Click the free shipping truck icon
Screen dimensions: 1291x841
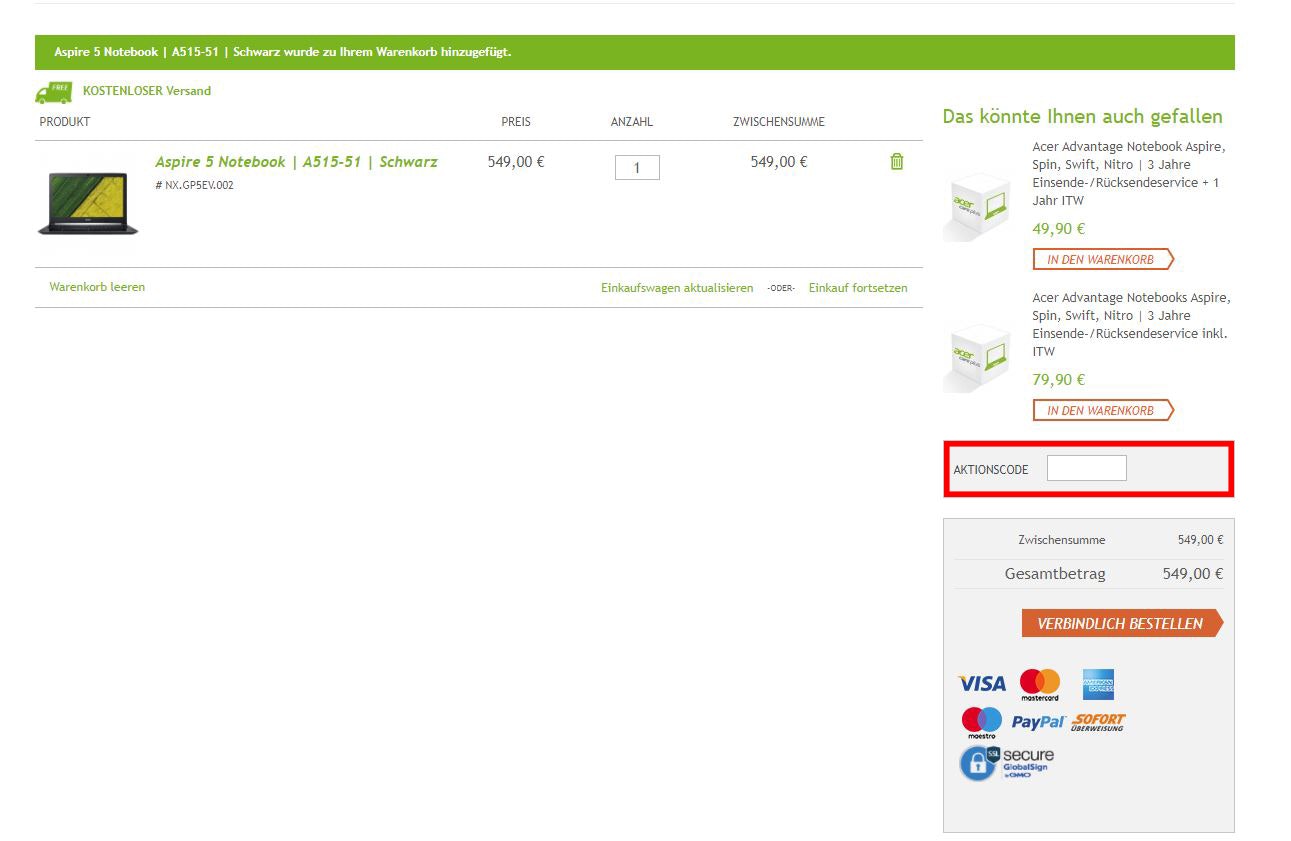click(54, 92)
